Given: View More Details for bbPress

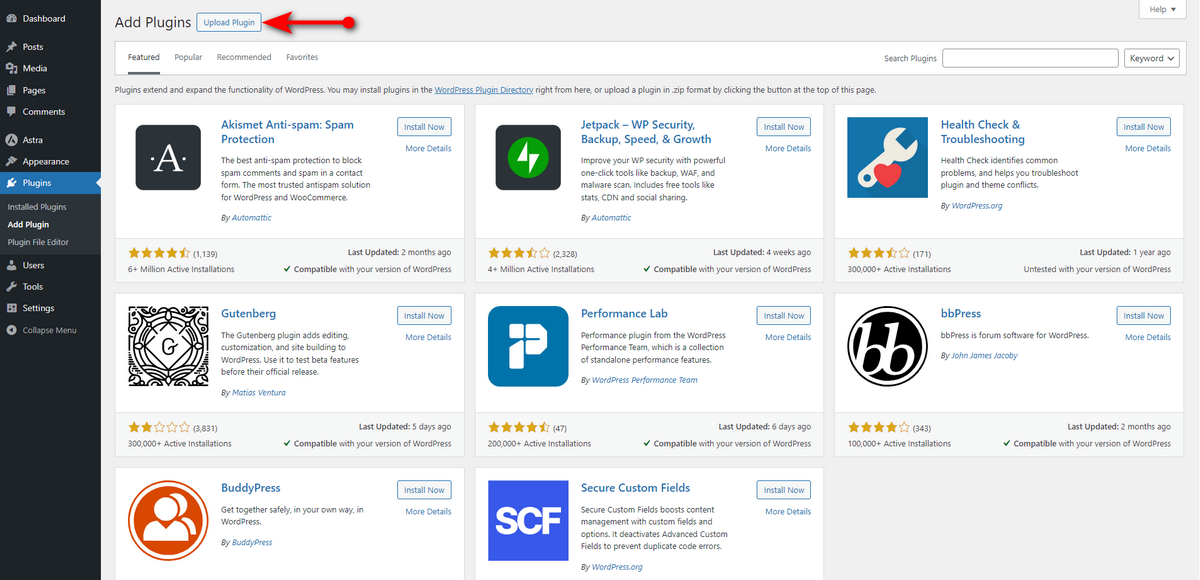Looking at the screenshot, I should 1148,337.
